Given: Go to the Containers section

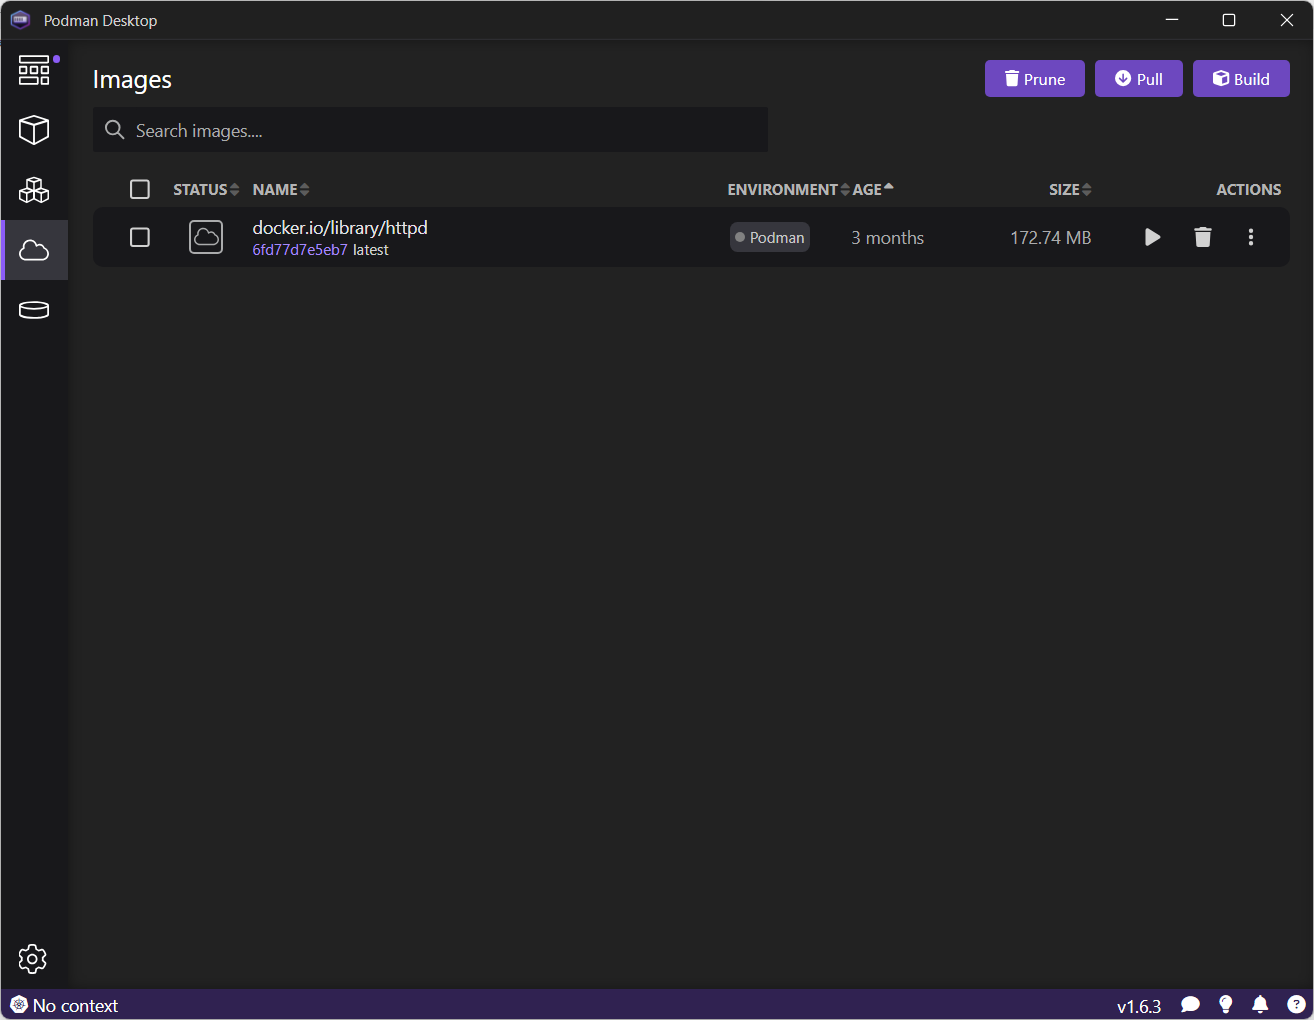Looking at the screenshot, I should click(34, 130).
